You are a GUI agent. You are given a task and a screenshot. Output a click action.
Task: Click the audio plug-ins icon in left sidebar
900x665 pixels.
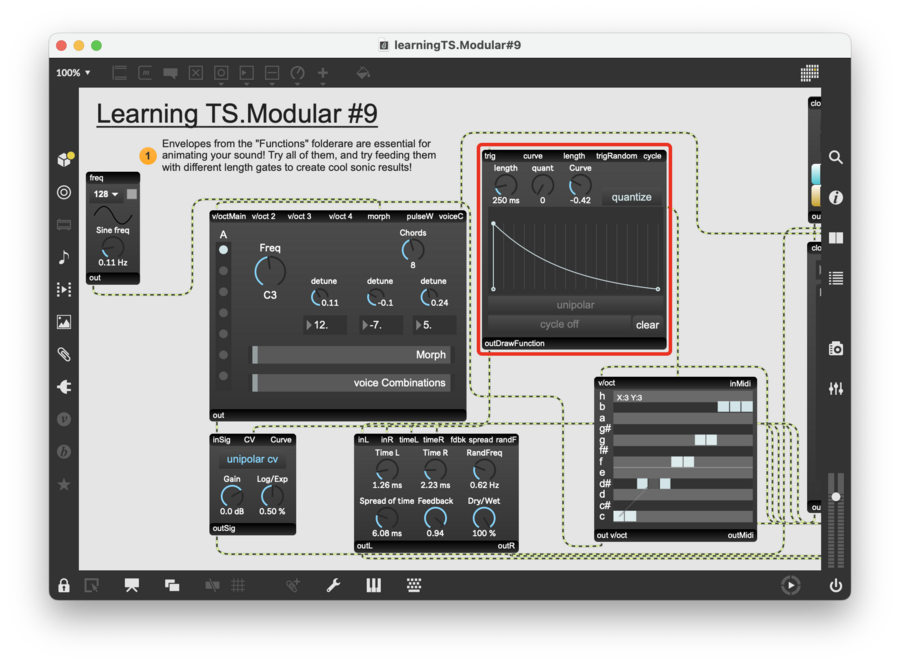click(x=64, y=386)
